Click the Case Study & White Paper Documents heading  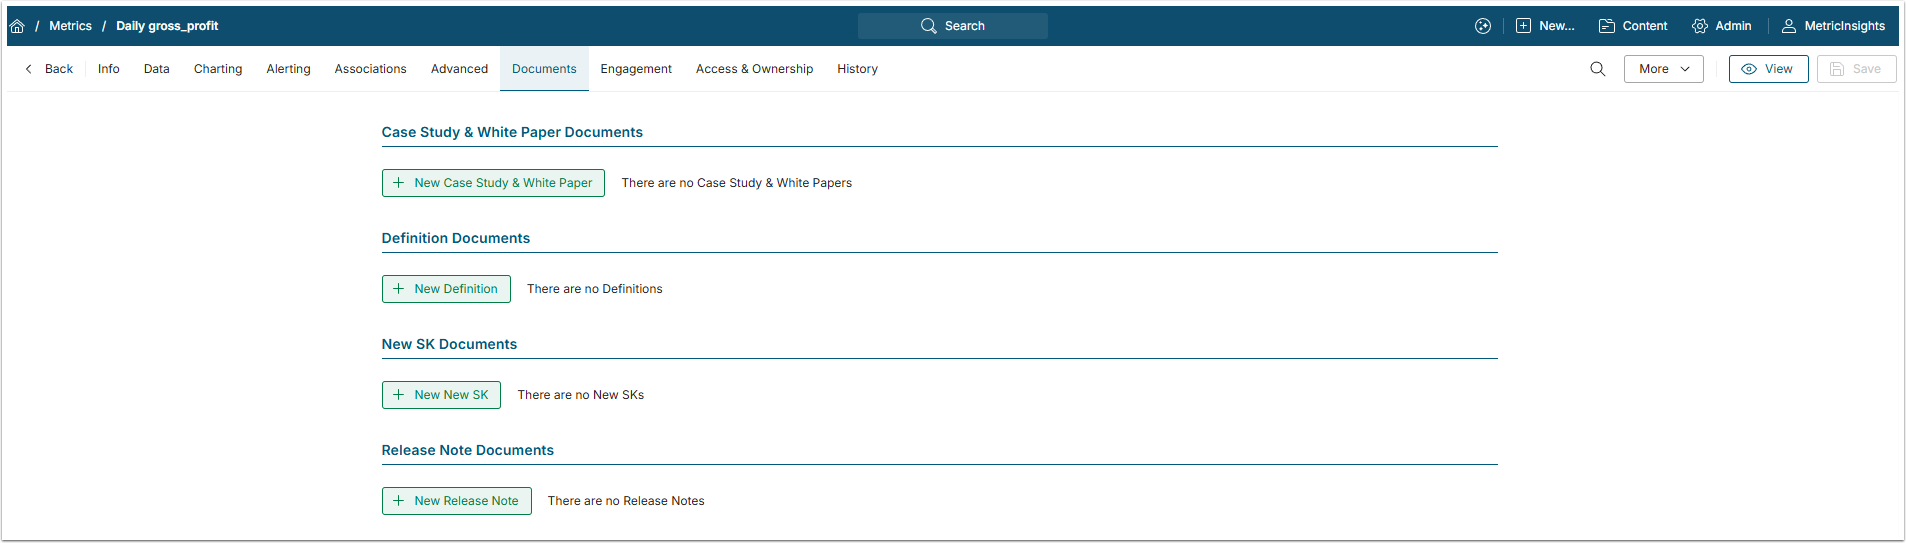click(x=512, y=132)
